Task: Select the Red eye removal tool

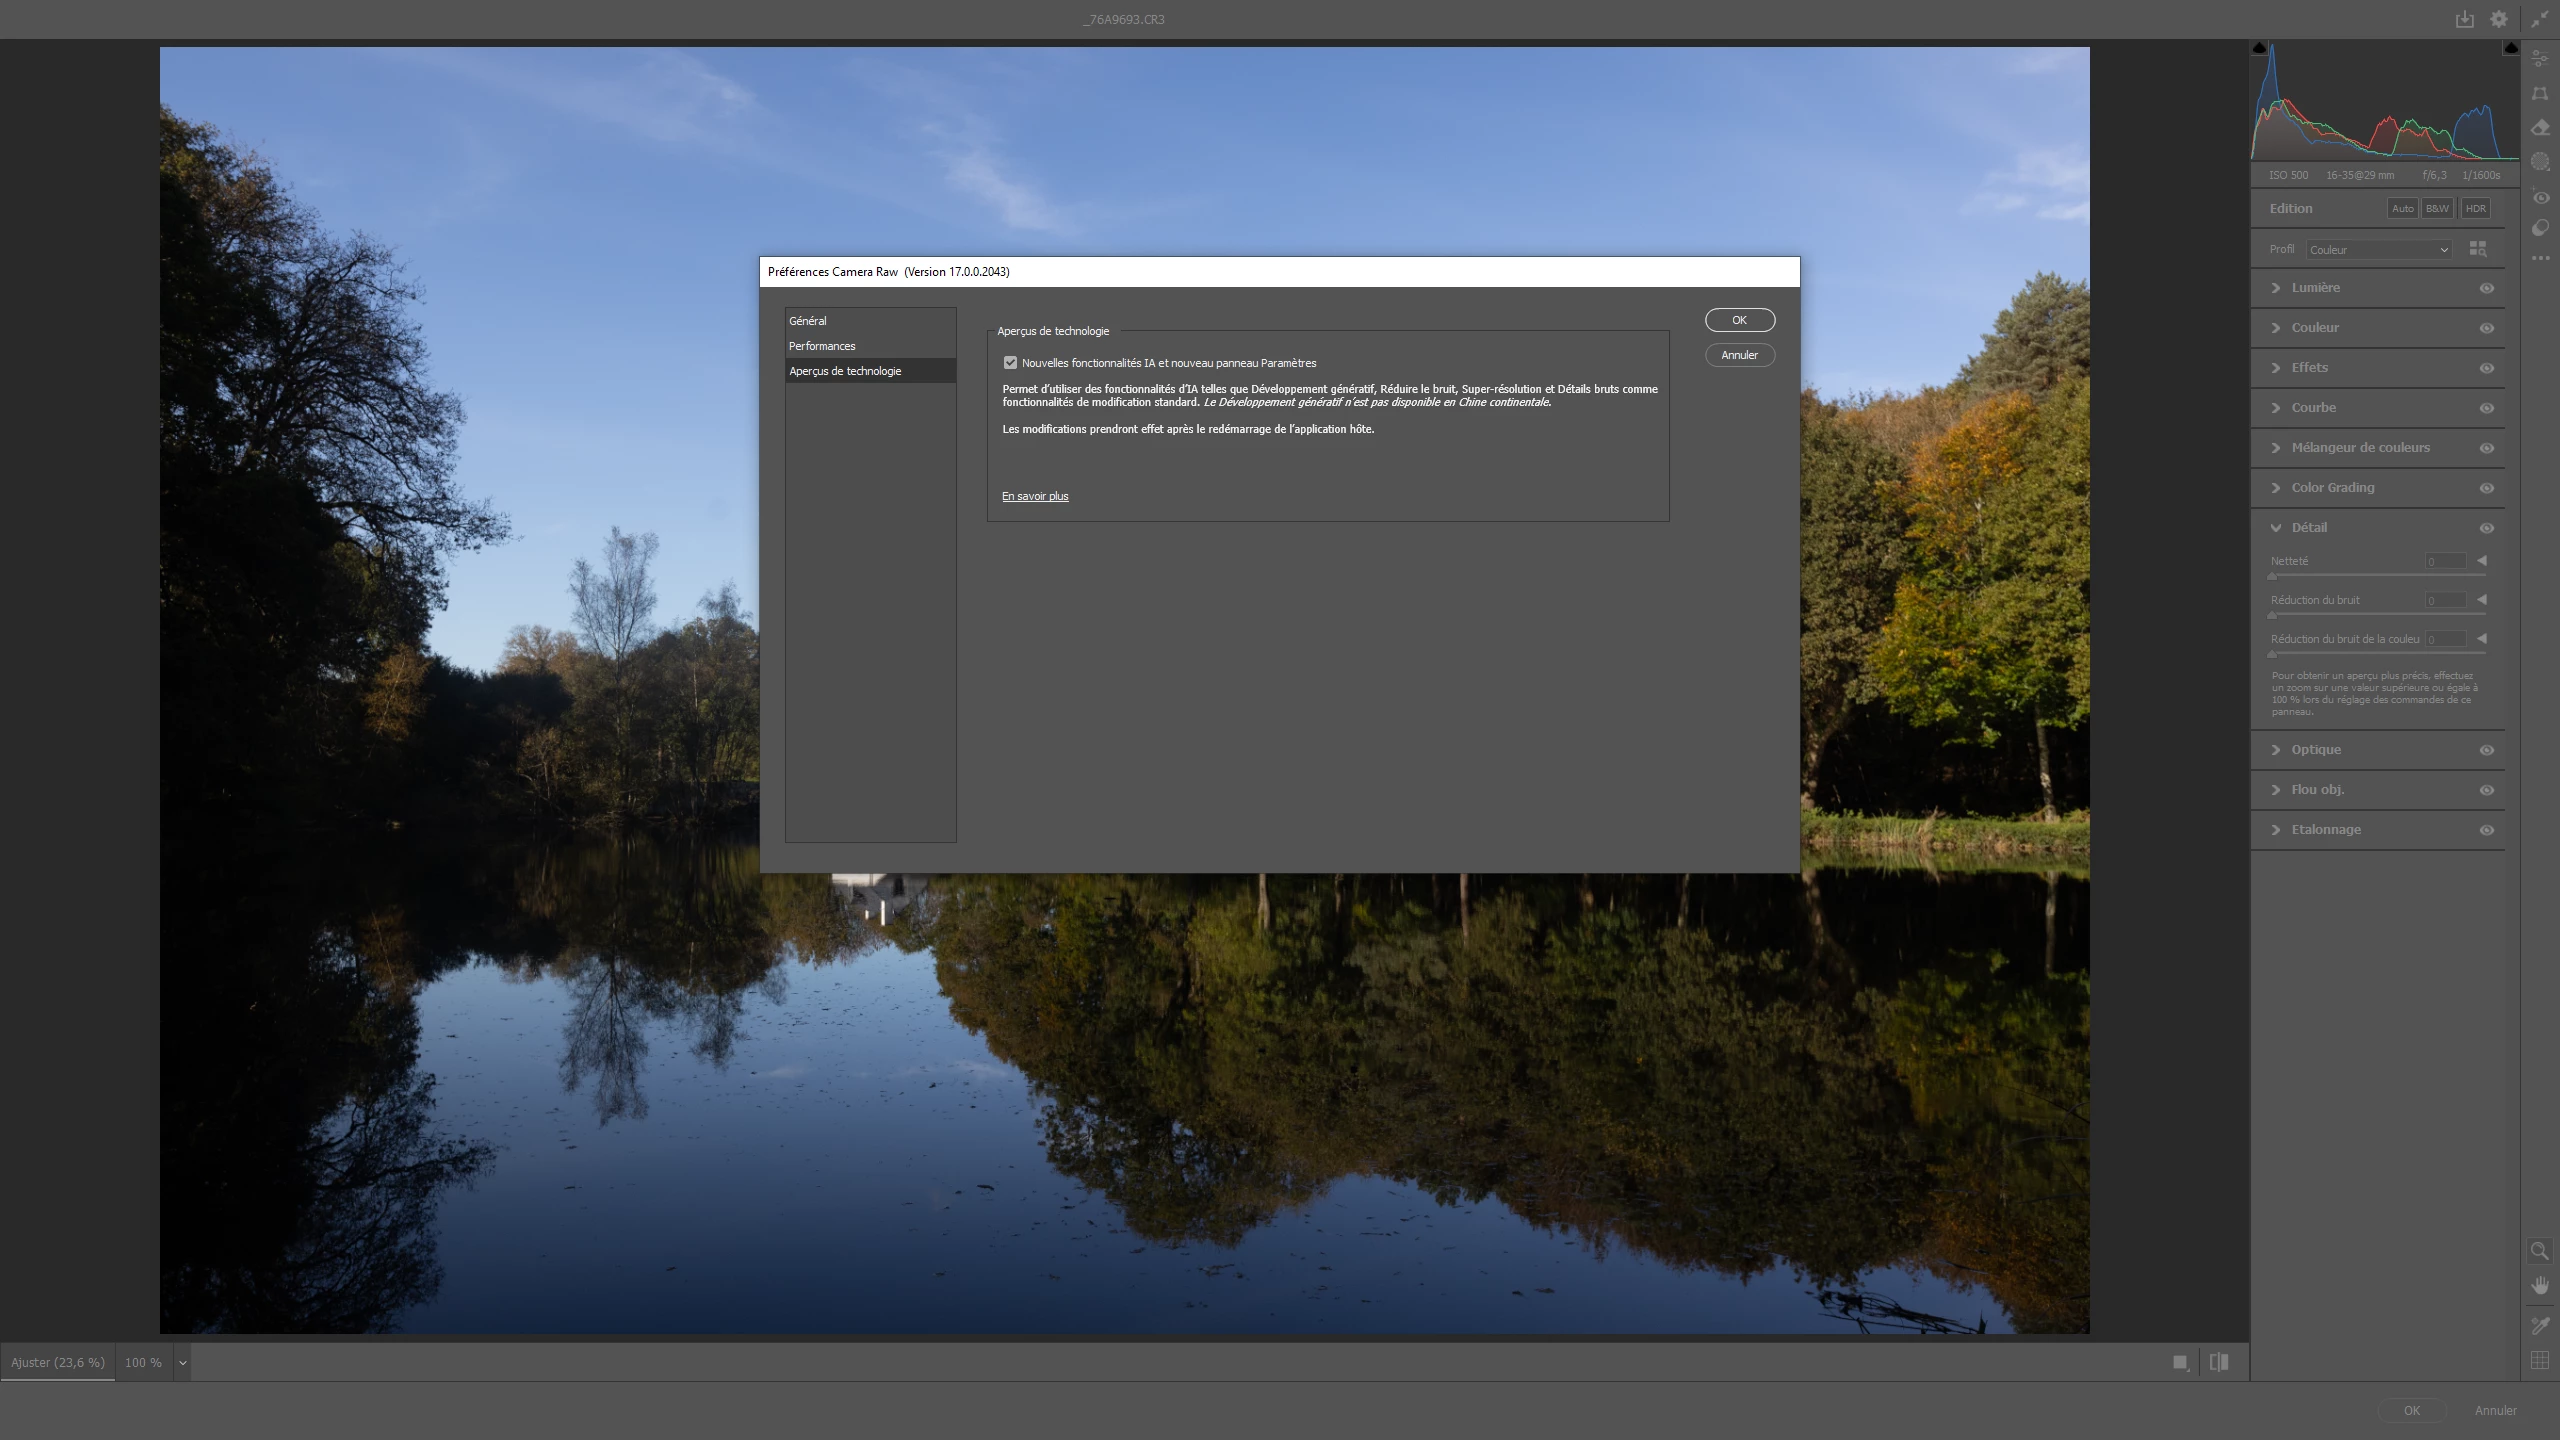Action: [2540, 197]
